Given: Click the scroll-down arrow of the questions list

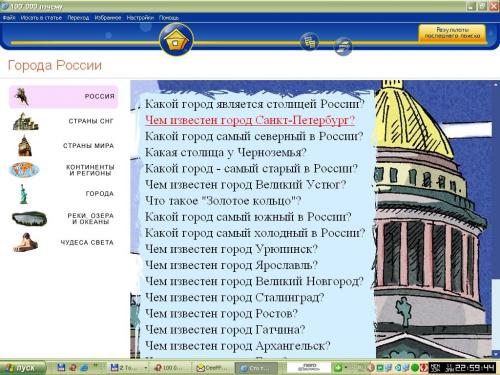Looking at the screenshot, I should [x=496, y=354].
